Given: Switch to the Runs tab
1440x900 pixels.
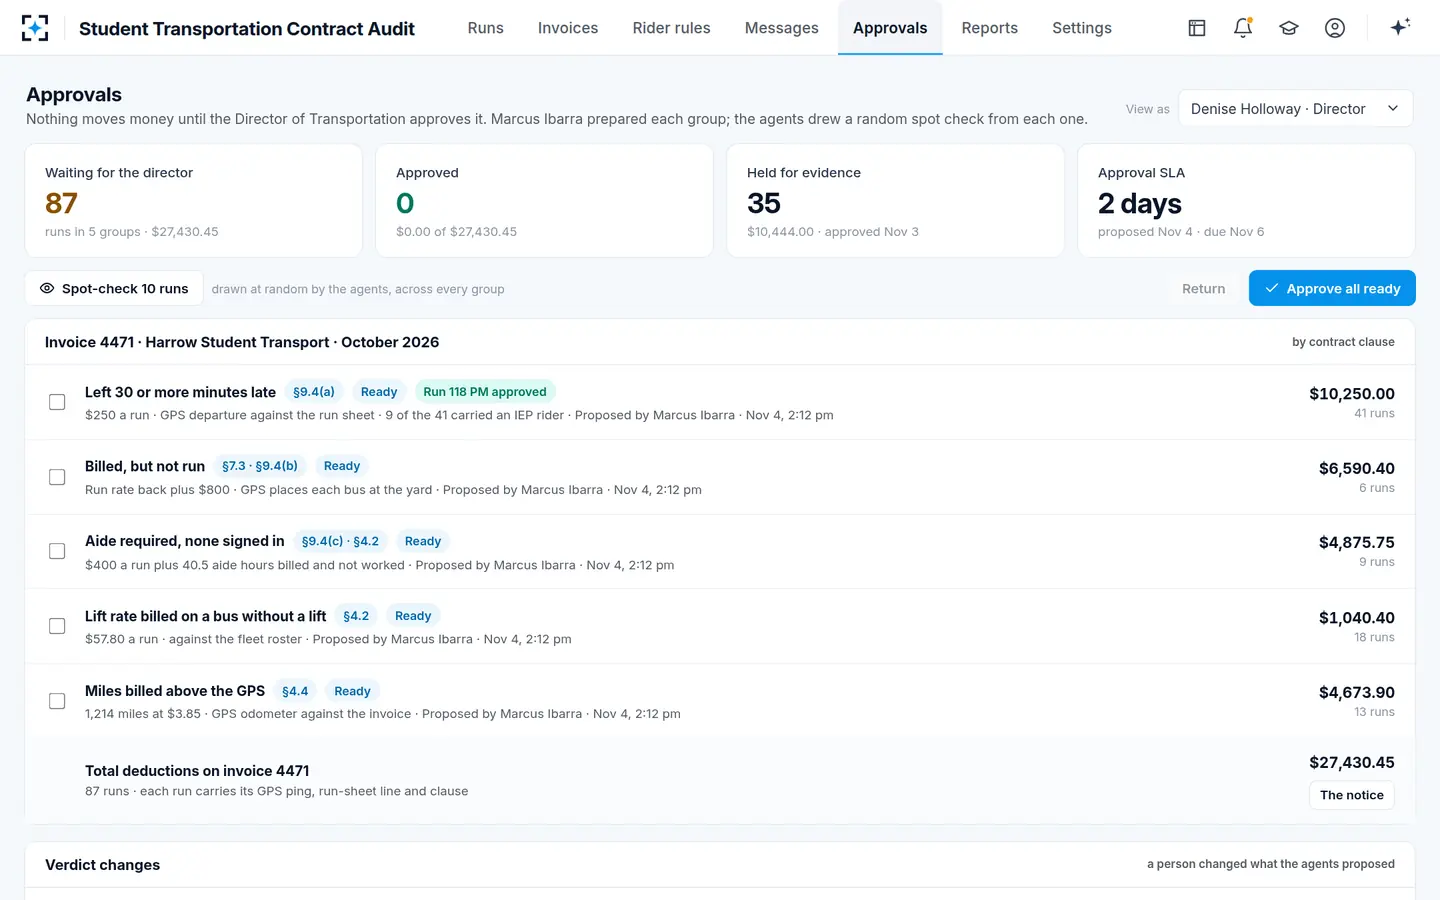Looking at the screenshot, I should tap(486, 28).
